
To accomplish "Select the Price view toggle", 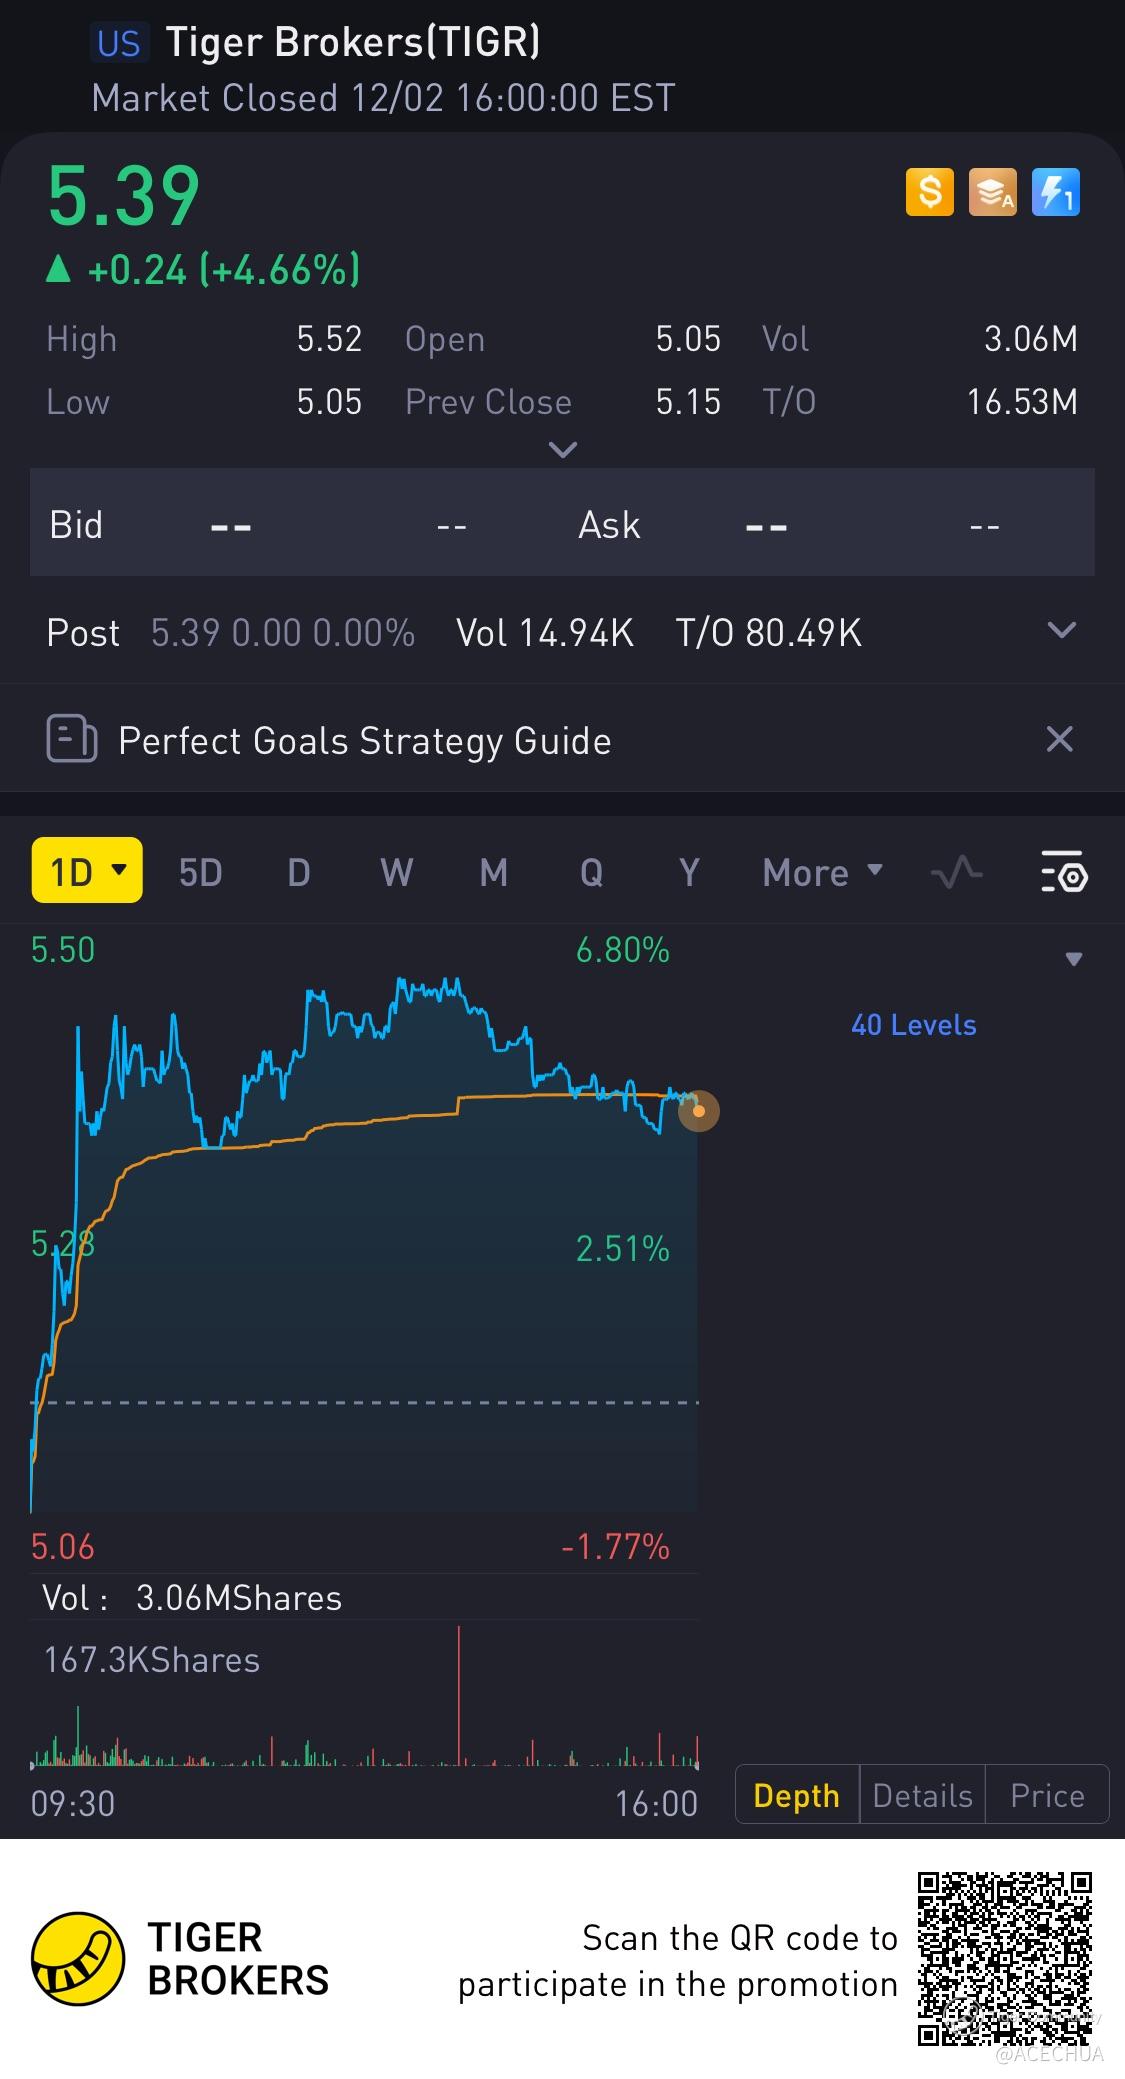I will pos(1047,1796).
